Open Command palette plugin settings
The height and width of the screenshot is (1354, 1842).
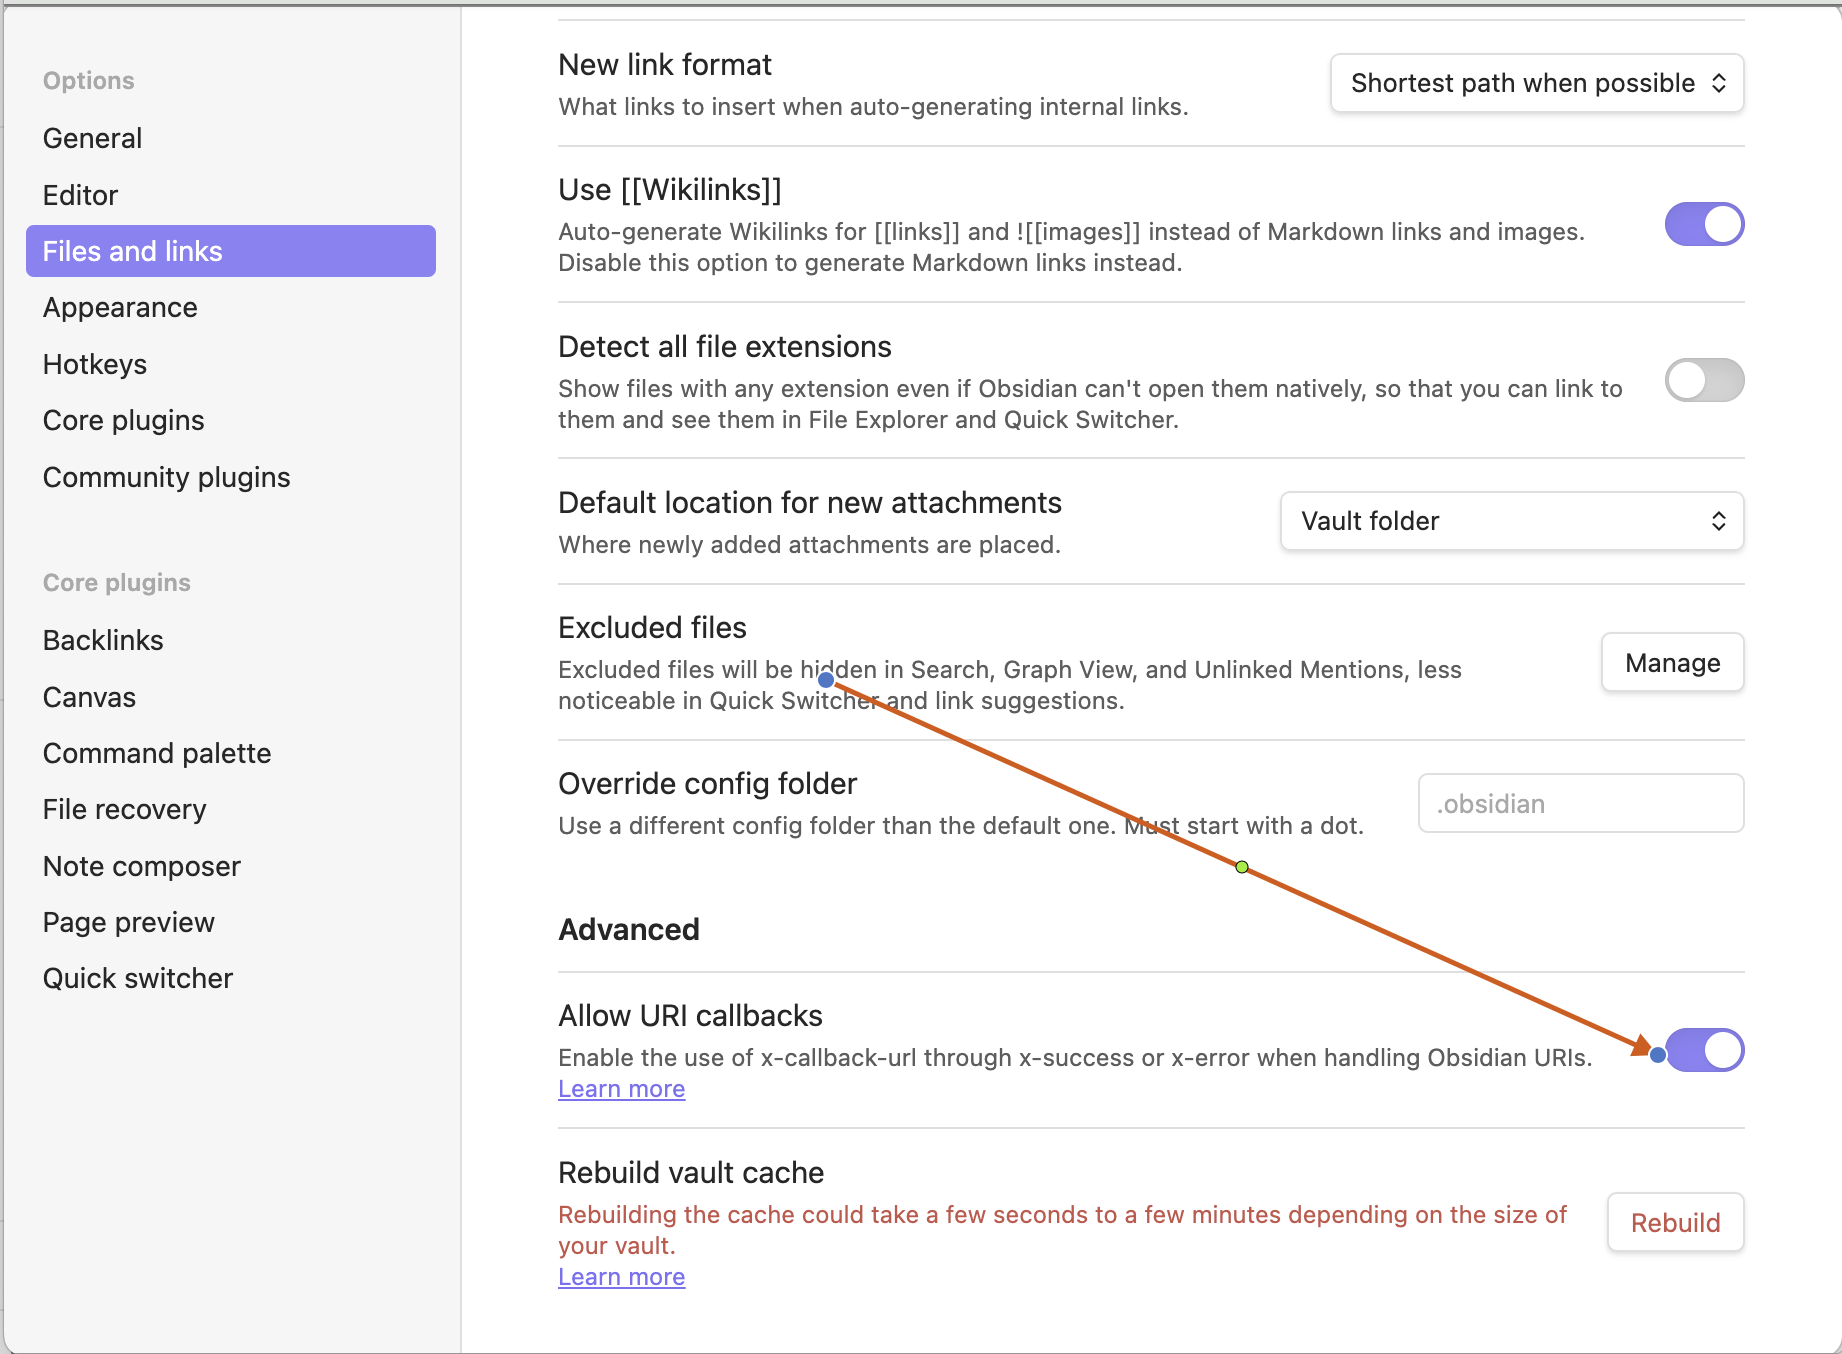click(157, 753)
